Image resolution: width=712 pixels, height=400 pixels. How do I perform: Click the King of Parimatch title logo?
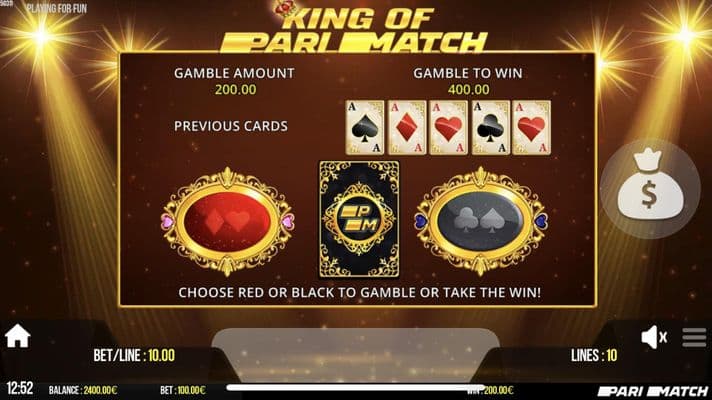tap(357, 28)
